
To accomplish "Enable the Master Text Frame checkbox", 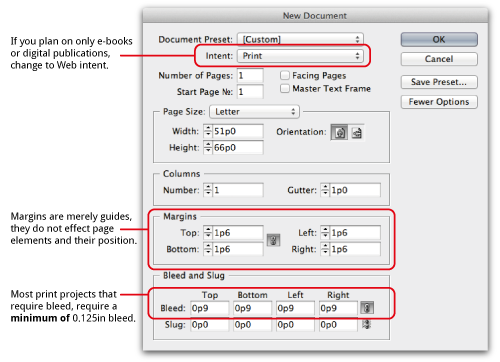I will point(285,88).
